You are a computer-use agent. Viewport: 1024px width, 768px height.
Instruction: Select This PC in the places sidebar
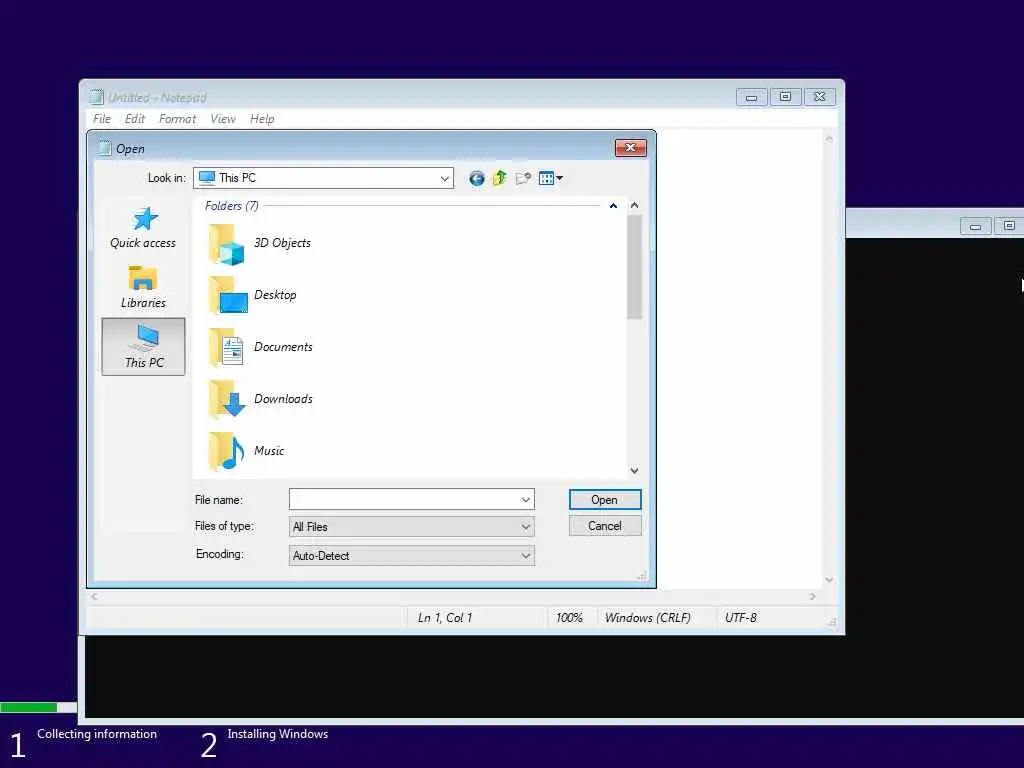(144, 347)
